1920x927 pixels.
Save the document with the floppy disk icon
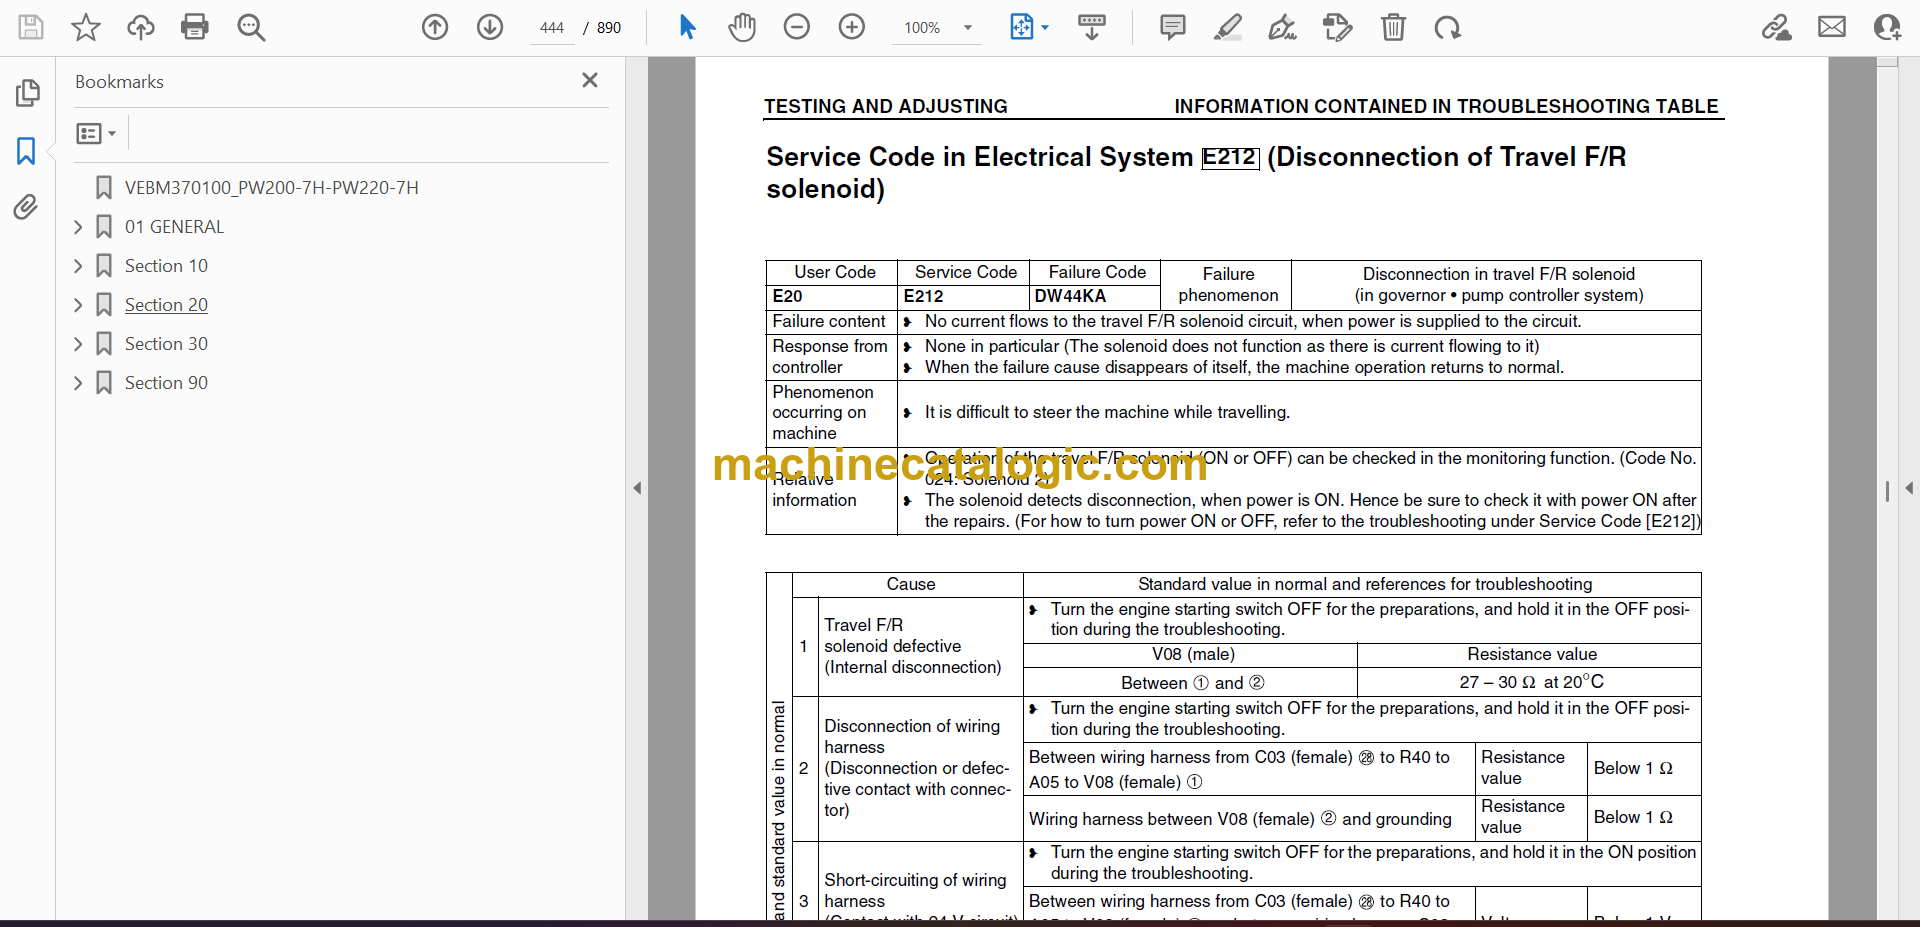tap(31, 27)
